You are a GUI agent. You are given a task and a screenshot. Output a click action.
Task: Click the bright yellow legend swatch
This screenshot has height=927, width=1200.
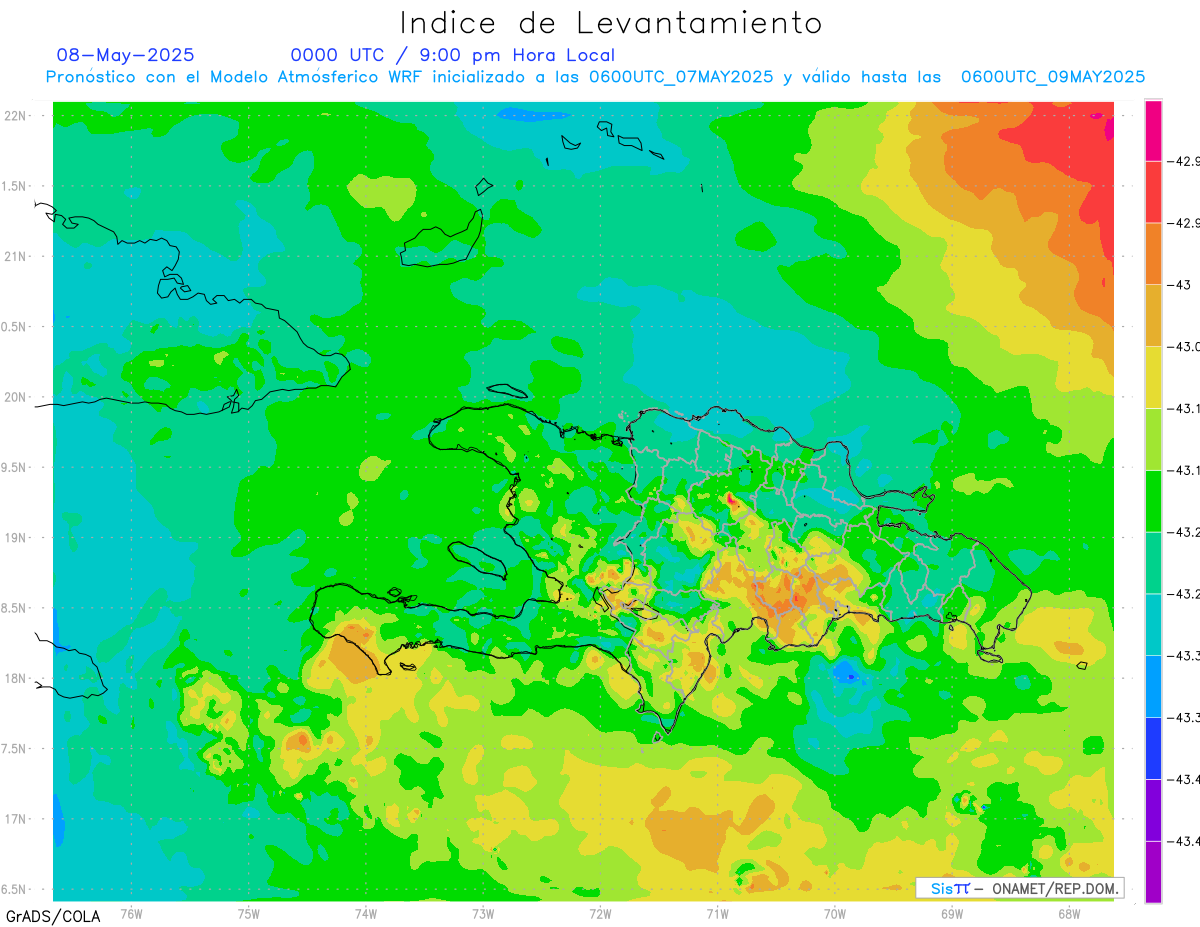1153,377
